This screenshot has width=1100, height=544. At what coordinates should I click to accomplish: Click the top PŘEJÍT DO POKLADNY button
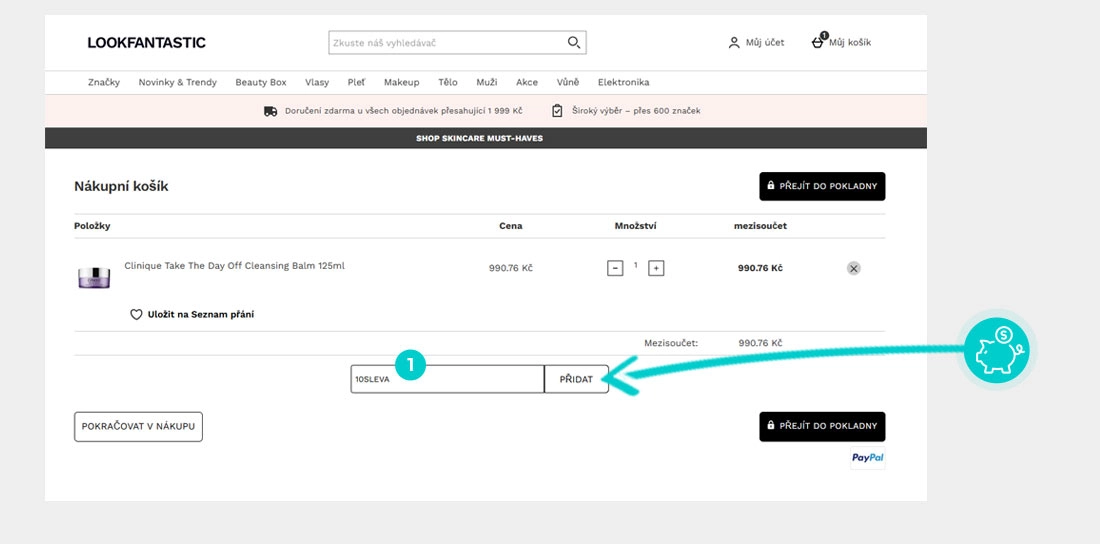click(822, 186)
